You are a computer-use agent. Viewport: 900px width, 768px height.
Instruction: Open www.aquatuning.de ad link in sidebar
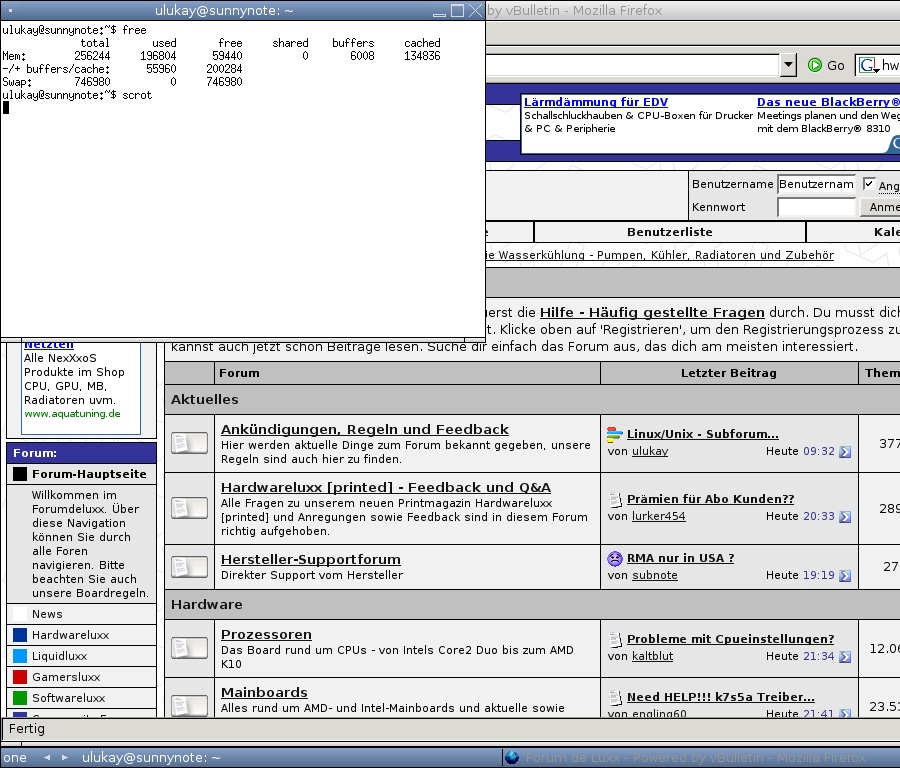pyautogui.click(x=72, y=414)
